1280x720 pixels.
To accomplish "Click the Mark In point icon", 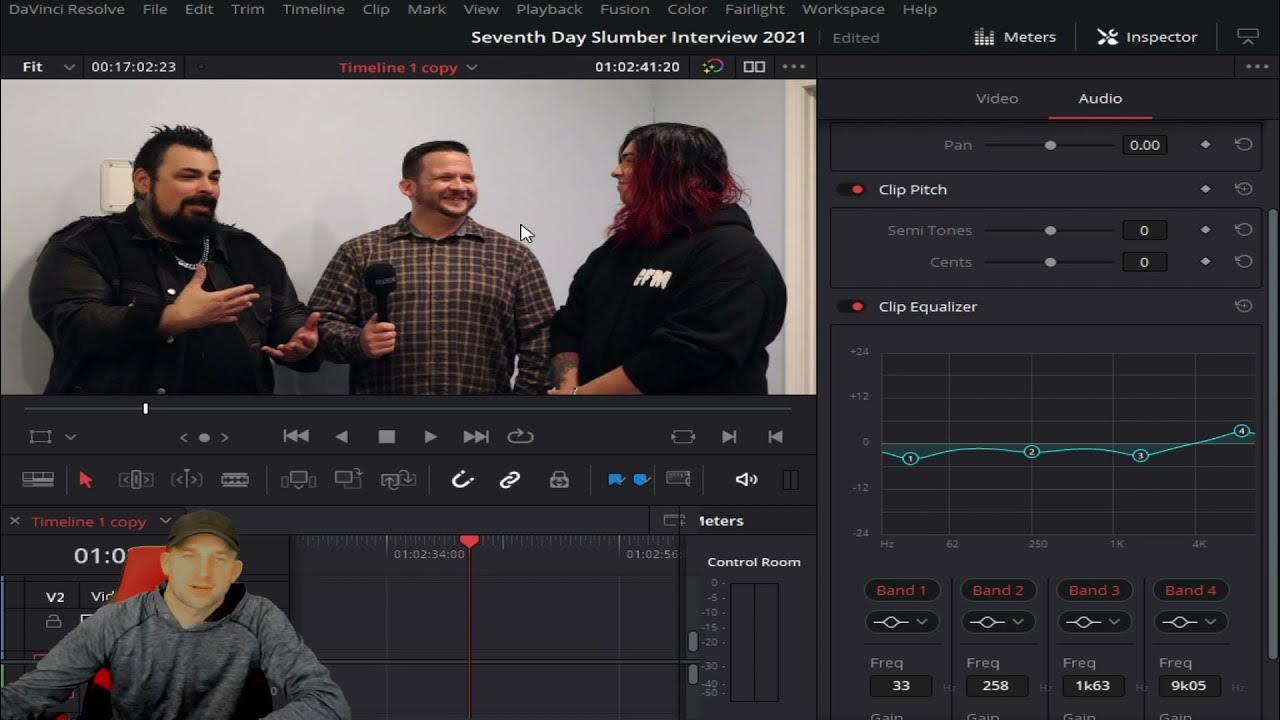I will point(729,437).
